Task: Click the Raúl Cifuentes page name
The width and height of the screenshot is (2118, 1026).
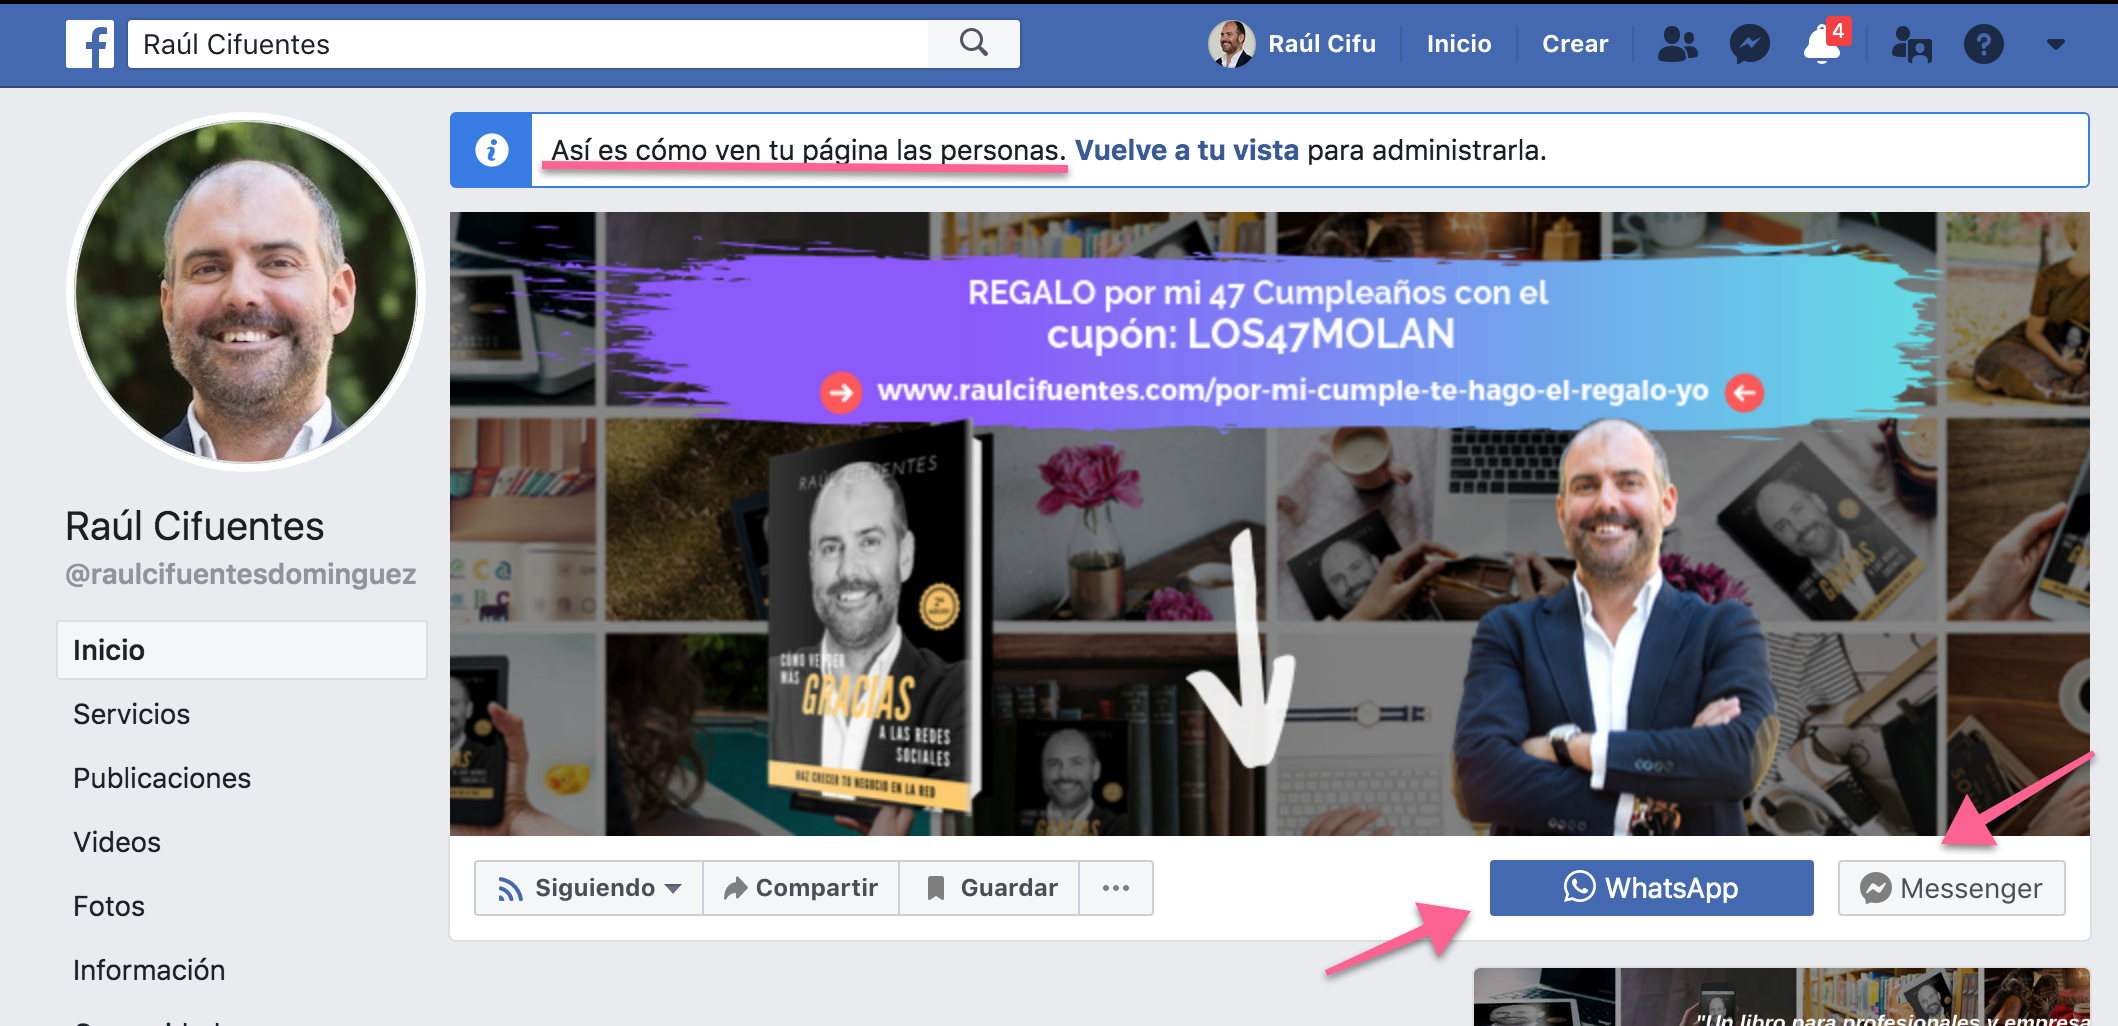Action: (x=195, y=526)
